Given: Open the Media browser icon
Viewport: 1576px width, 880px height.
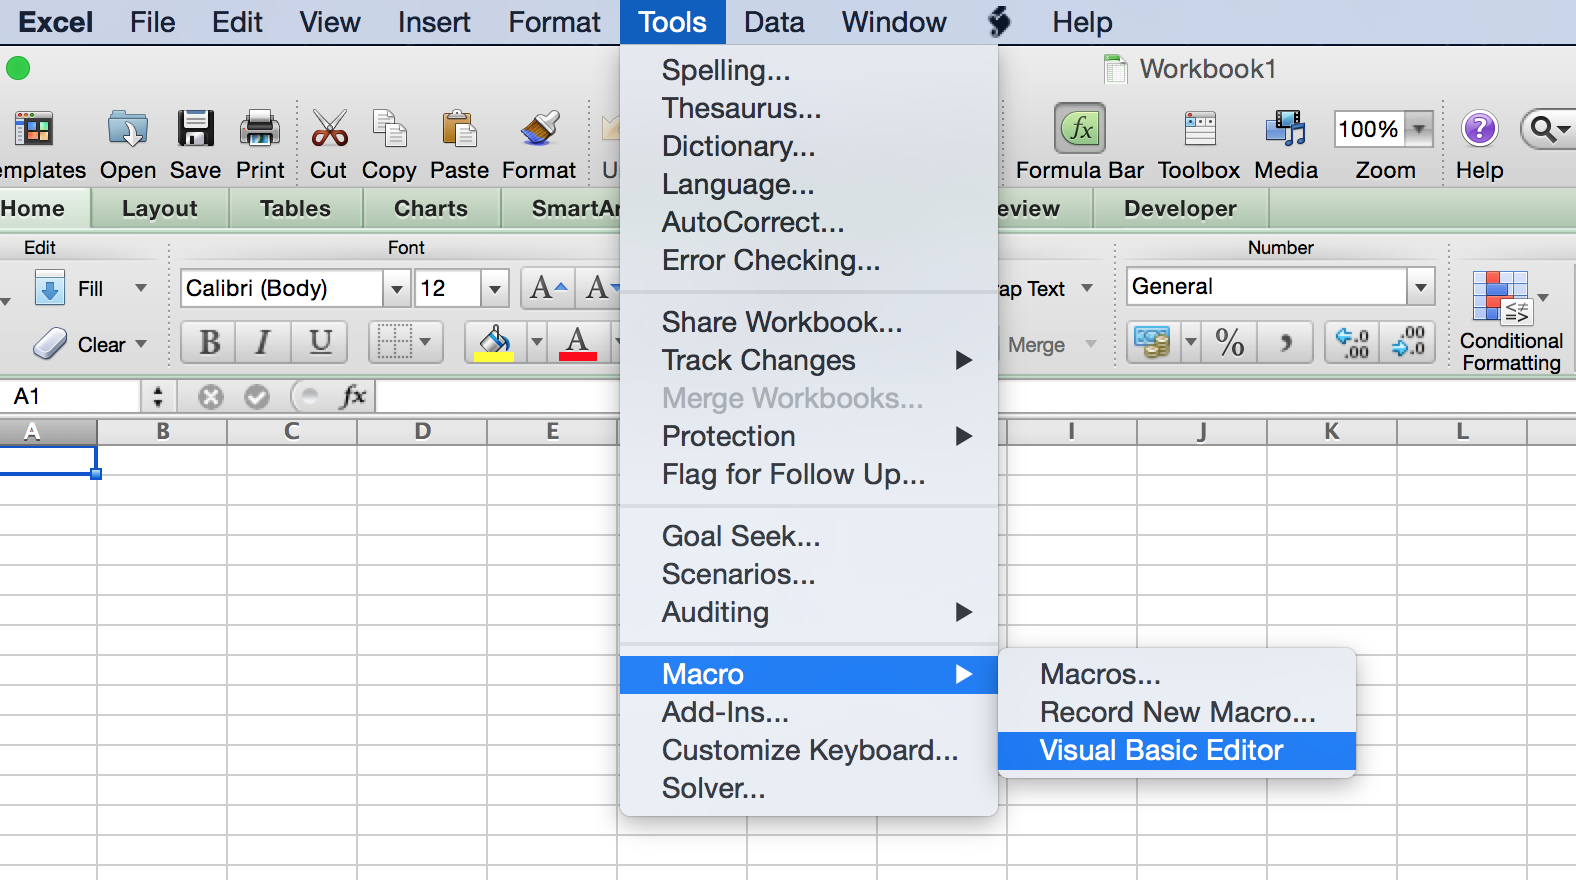Looking at the screenshot, I should [1285, 130].
